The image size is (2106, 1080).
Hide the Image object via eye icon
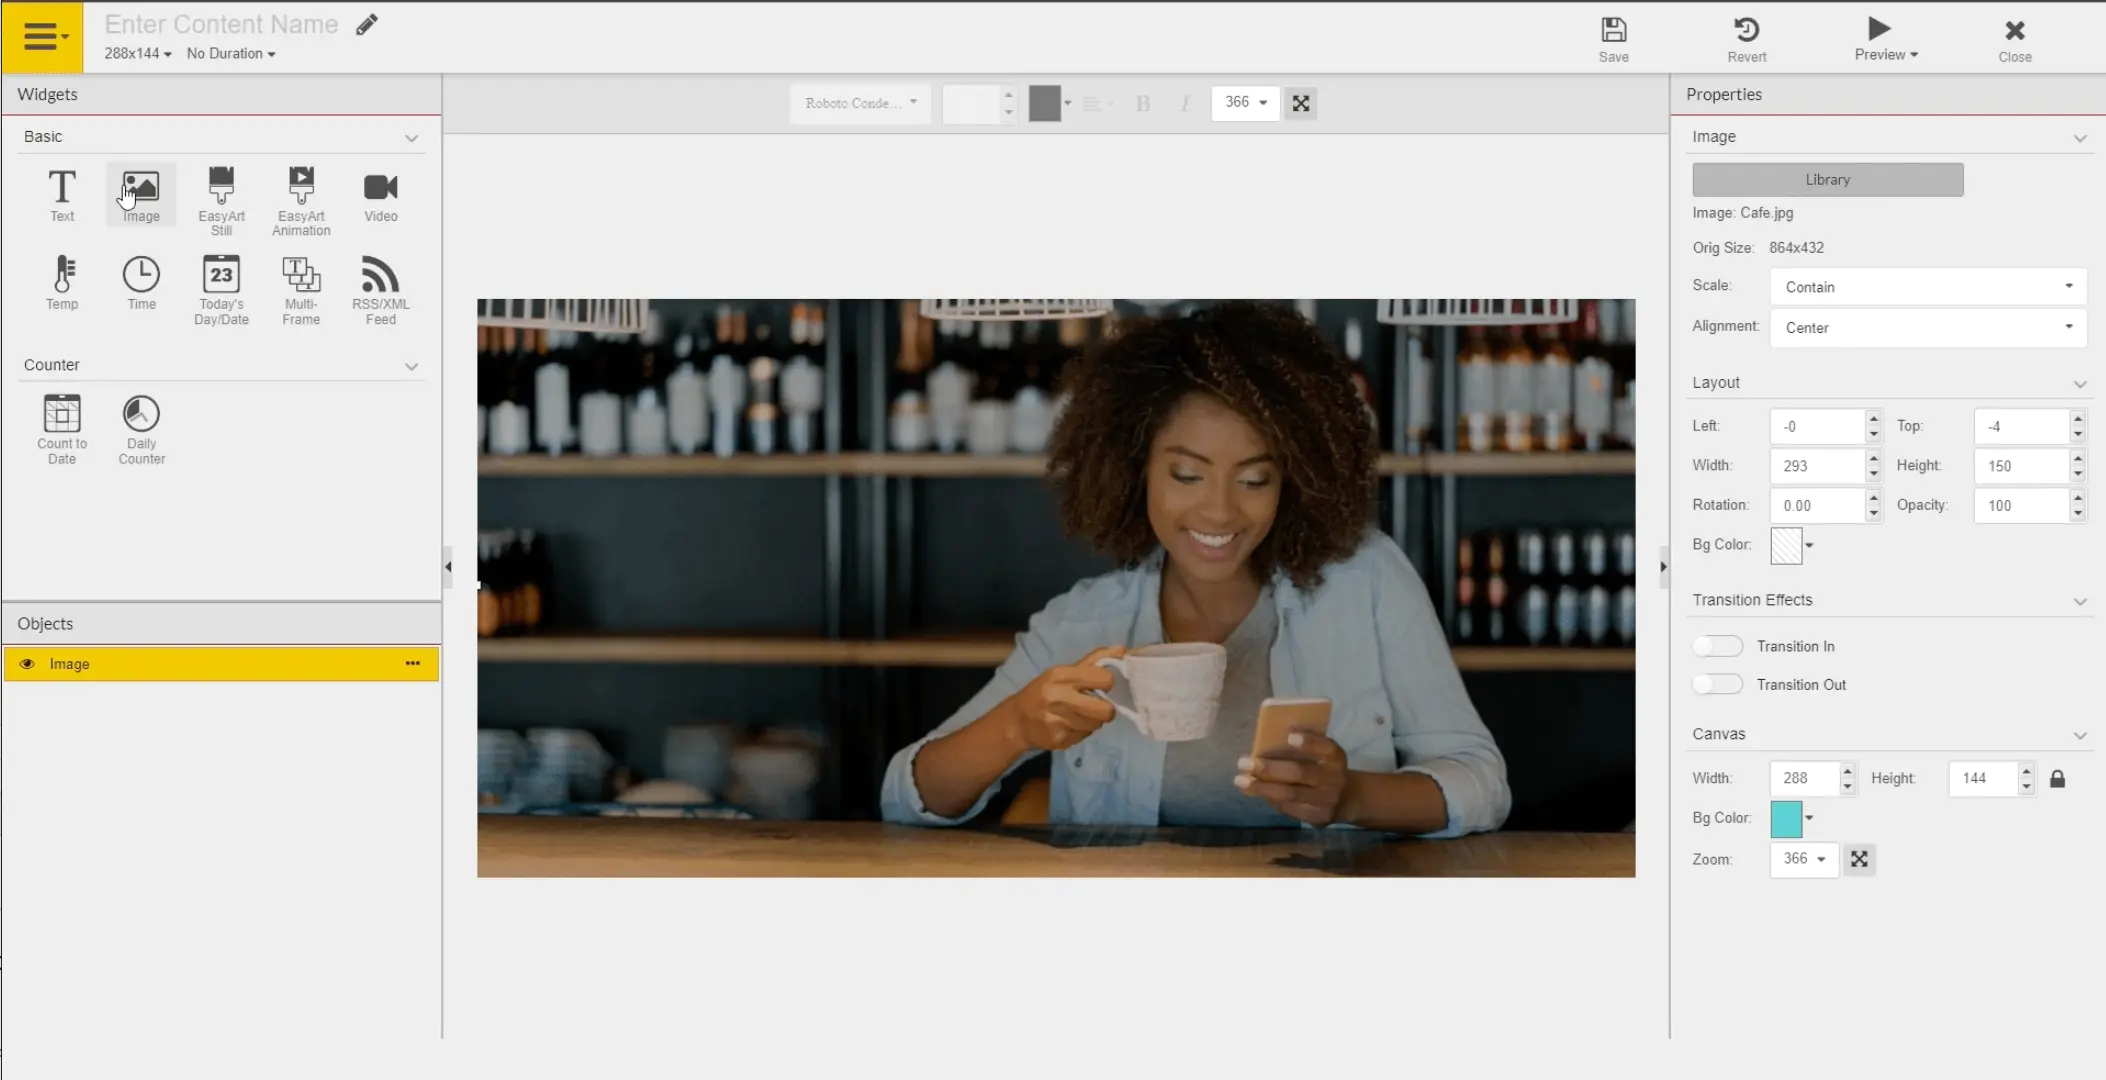(27, 664)
